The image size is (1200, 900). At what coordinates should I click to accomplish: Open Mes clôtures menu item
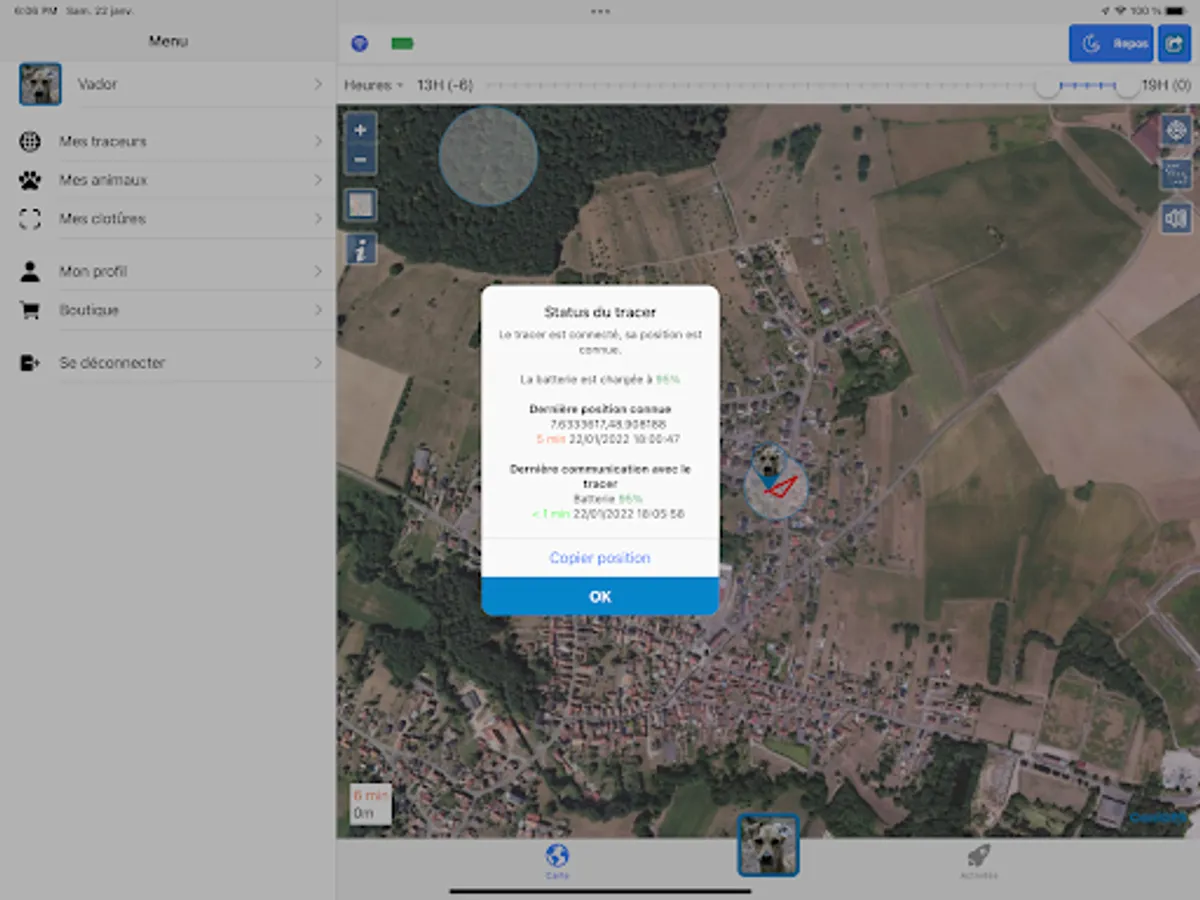168,219
